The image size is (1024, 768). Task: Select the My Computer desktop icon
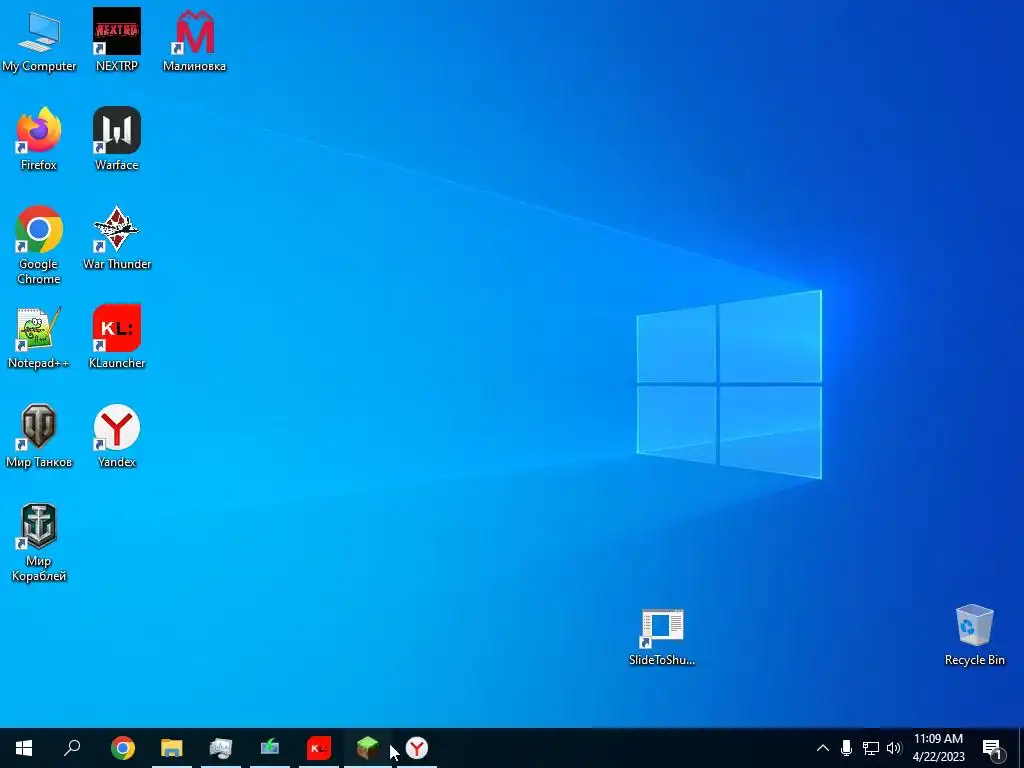click(39, 40)
